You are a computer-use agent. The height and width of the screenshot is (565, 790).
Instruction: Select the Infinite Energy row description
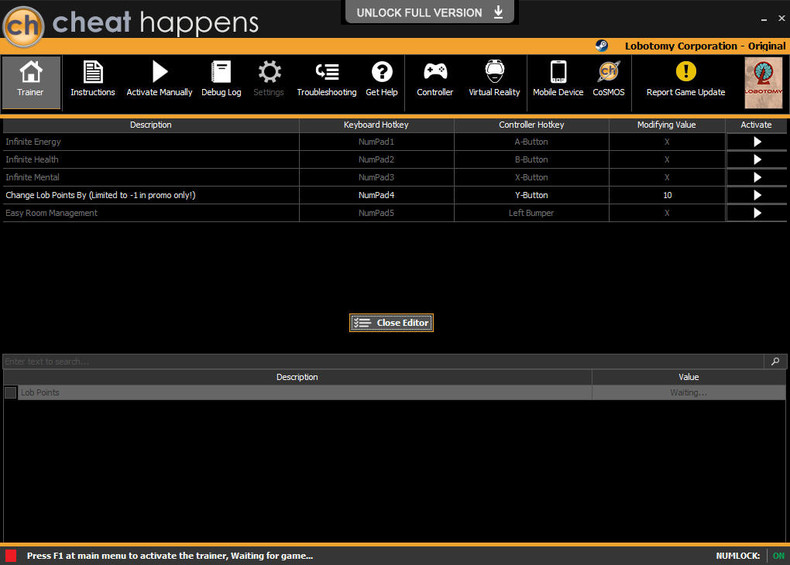(151, 142)
